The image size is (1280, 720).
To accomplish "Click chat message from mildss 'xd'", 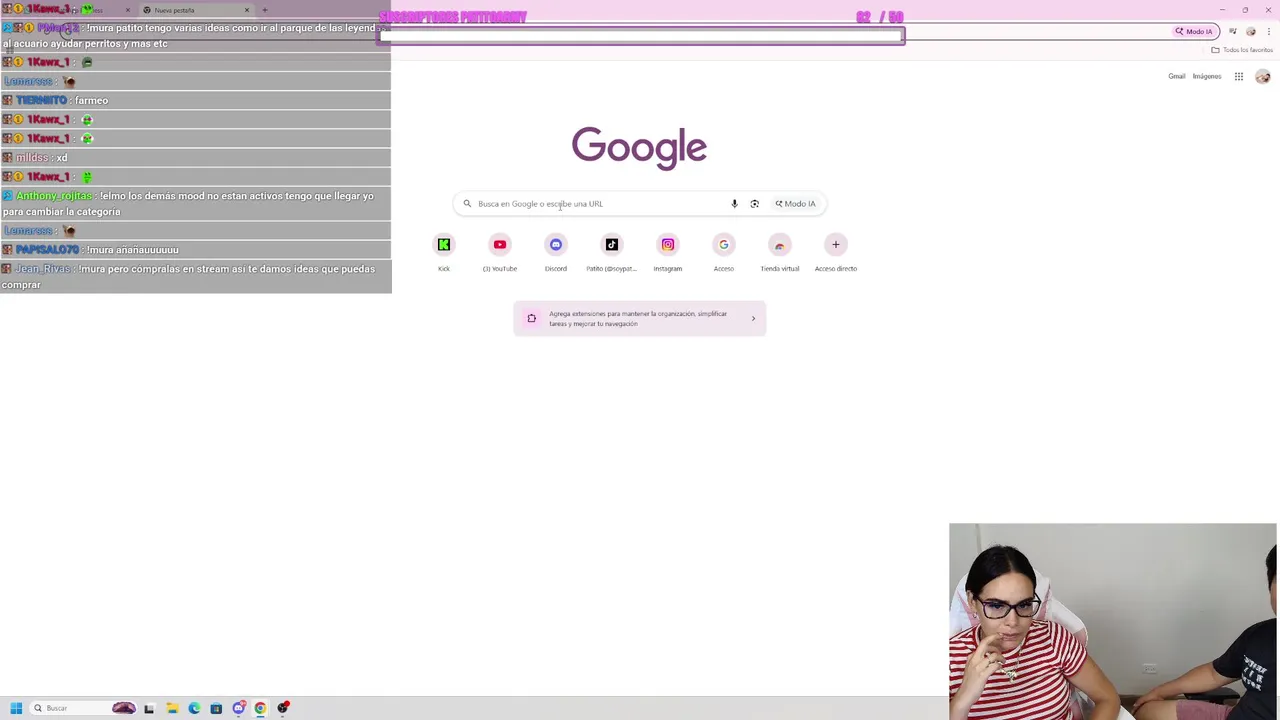I will (195, 157).
